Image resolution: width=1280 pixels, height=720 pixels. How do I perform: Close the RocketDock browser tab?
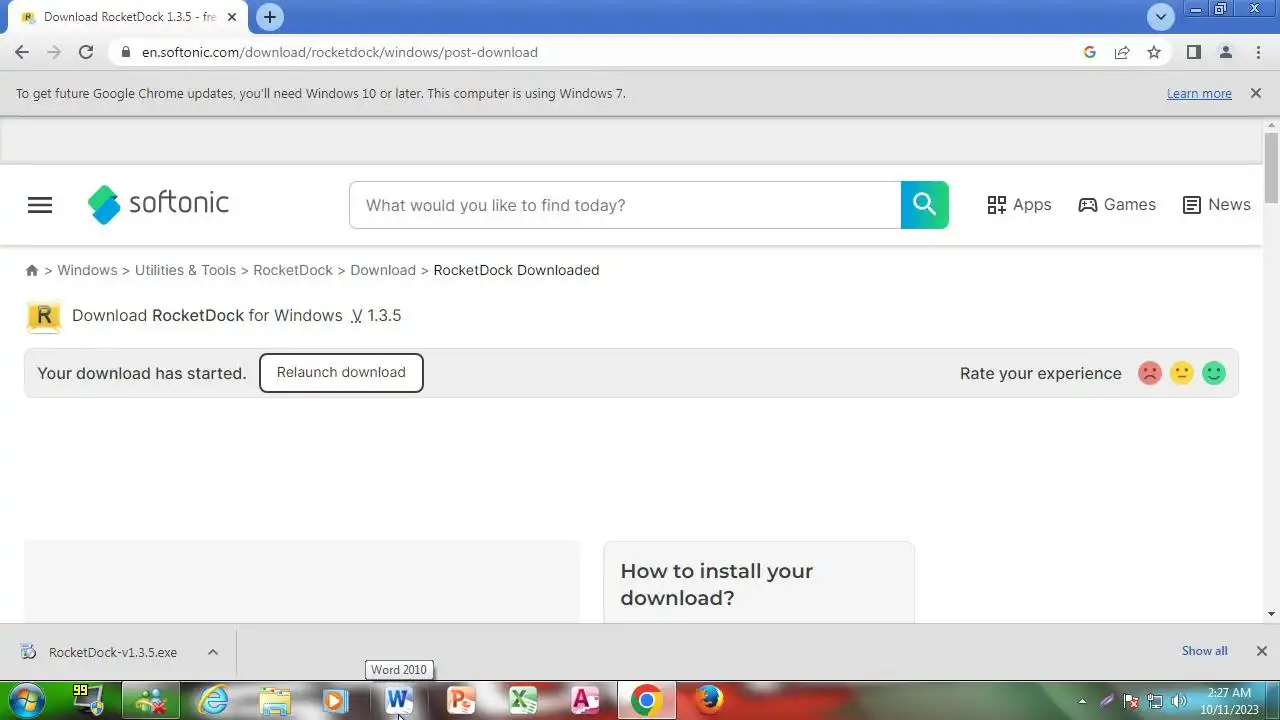pos(232,18)
